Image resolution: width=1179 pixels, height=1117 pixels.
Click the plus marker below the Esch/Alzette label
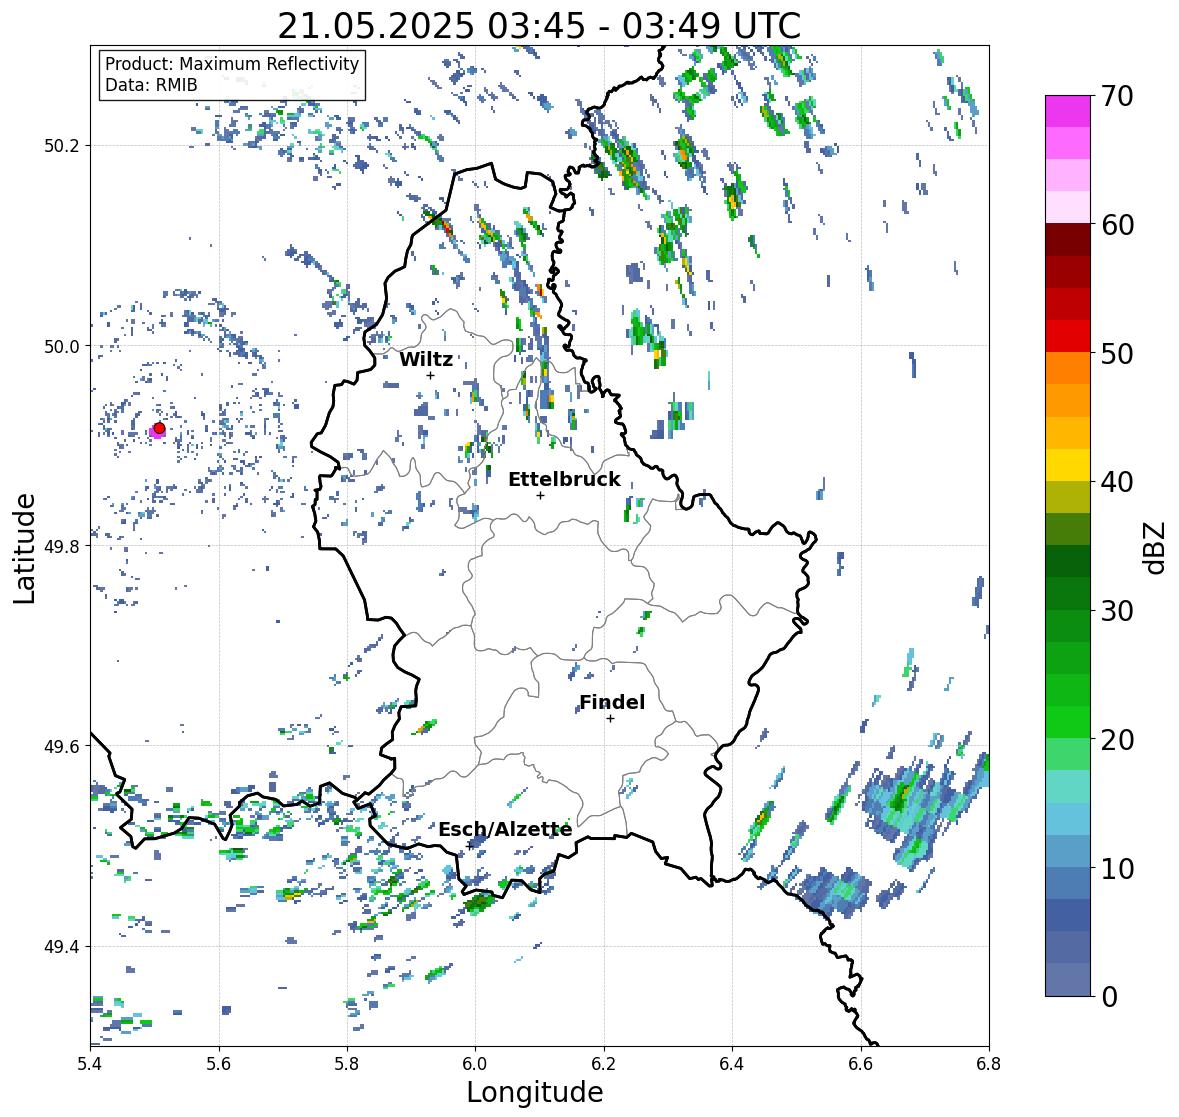pyautogui.click(x=469, y=846)
